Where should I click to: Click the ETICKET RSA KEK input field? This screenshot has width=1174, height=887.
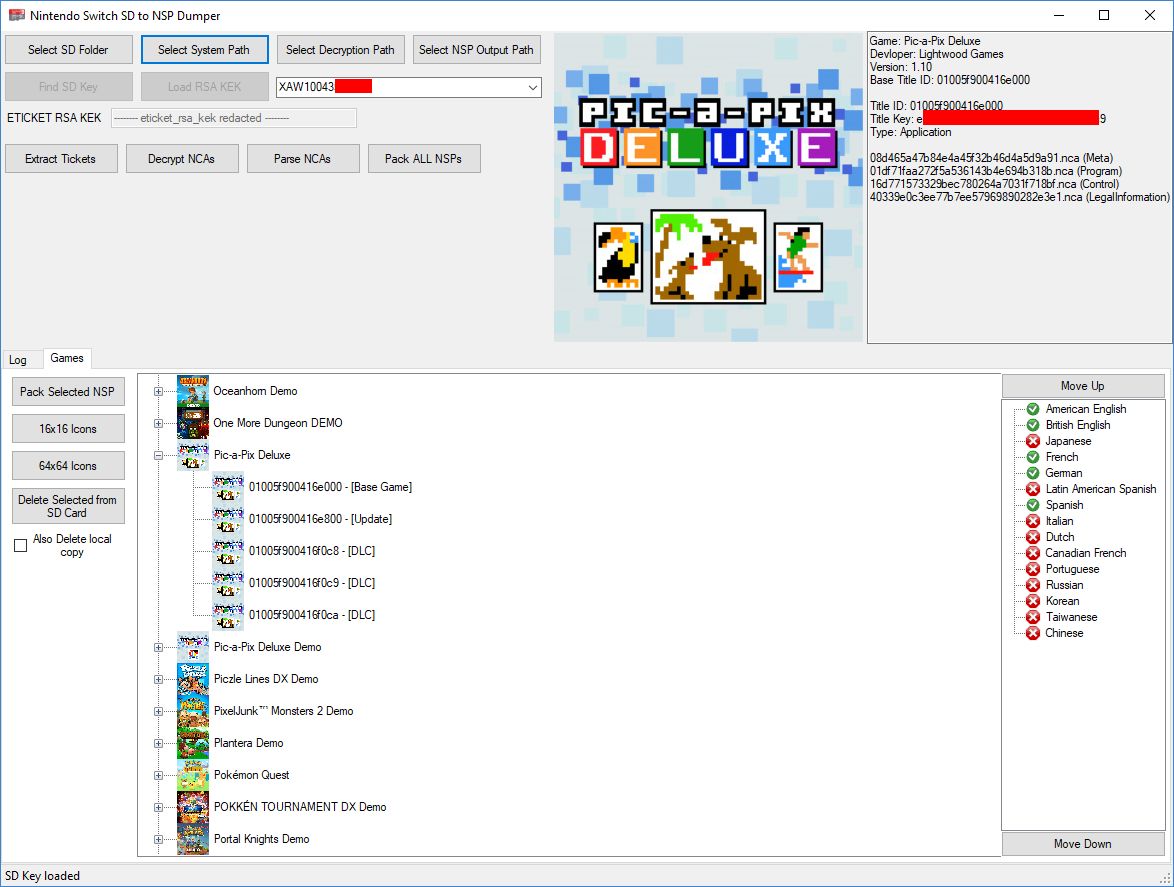click(x=234, y=118)
